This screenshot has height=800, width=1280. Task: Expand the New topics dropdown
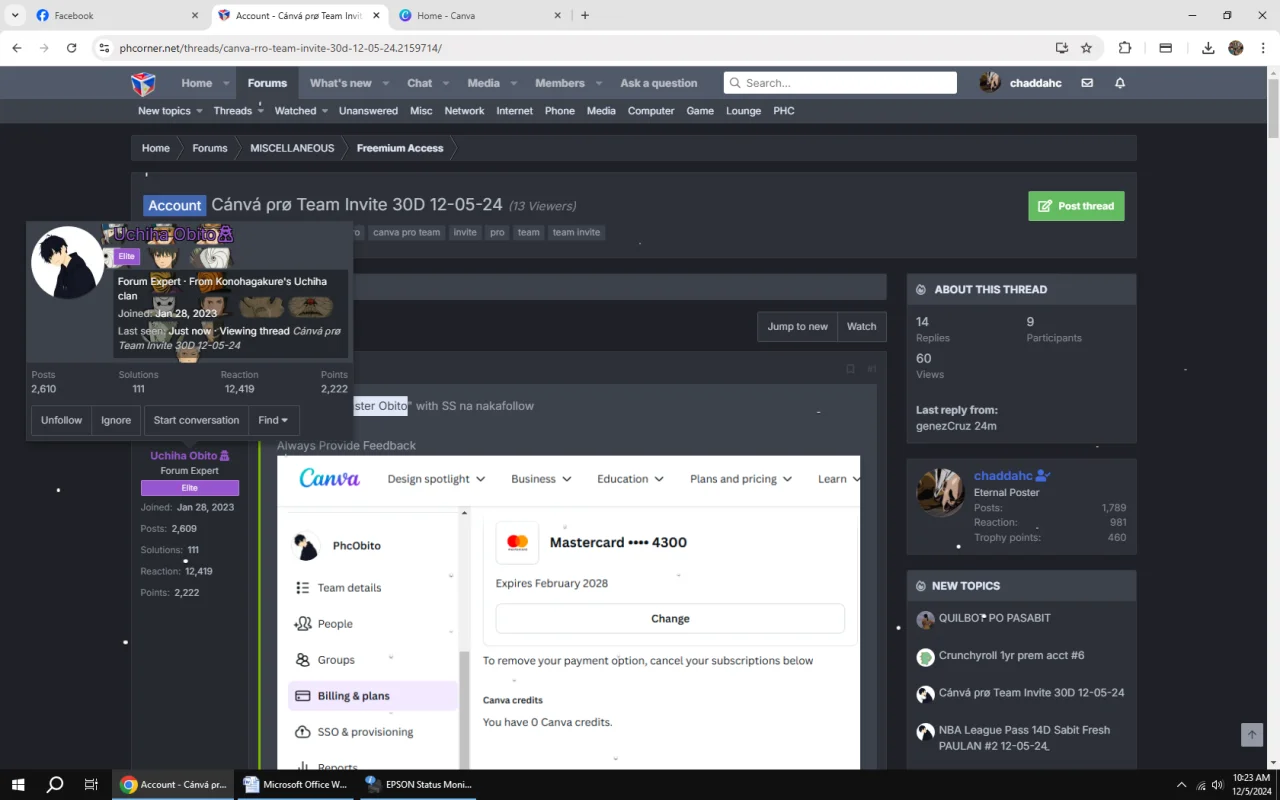click(199, 111)
